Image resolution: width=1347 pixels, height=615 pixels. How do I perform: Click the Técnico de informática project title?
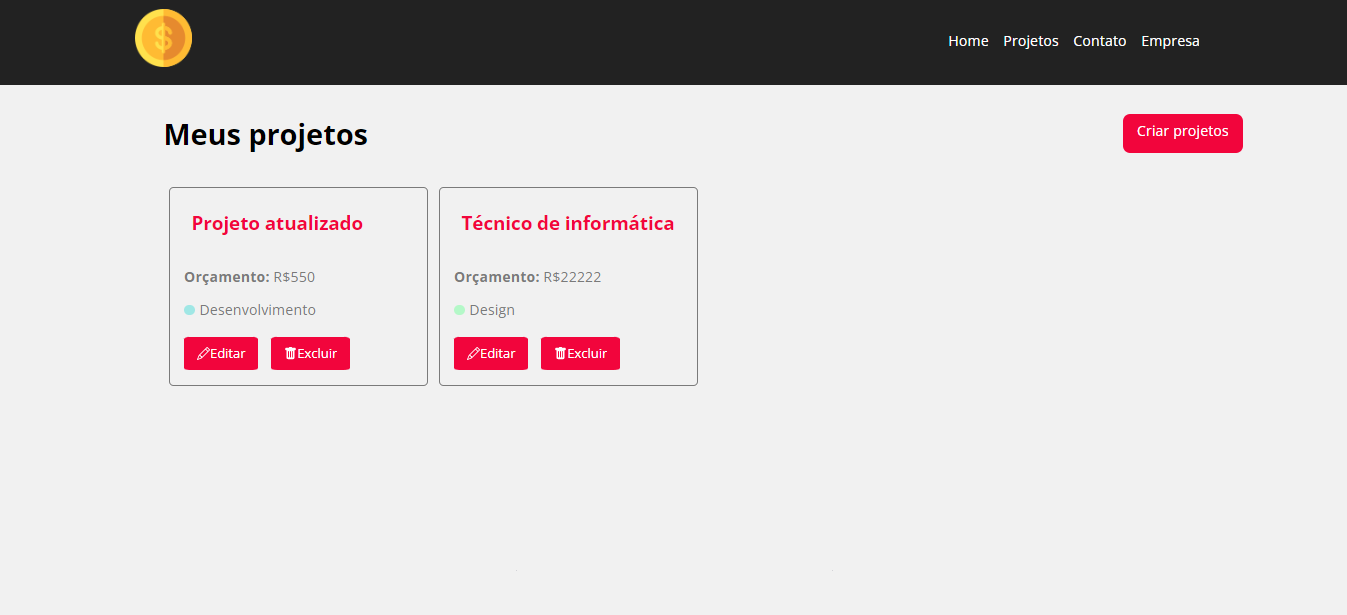pos(566,223)
